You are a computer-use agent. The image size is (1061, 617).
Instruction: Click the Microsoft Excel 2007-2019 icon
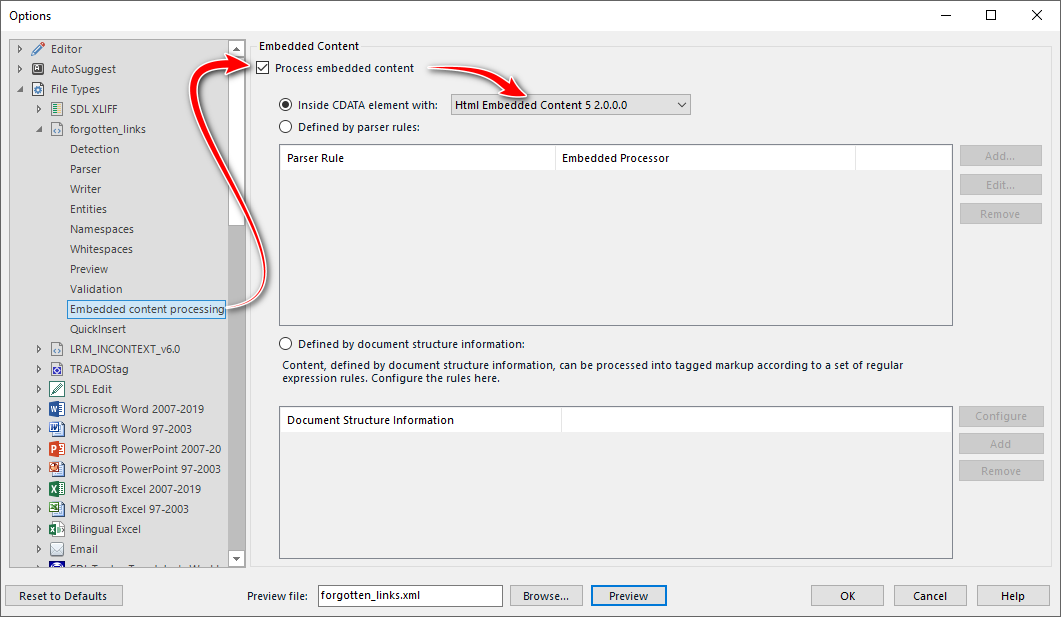57,489
